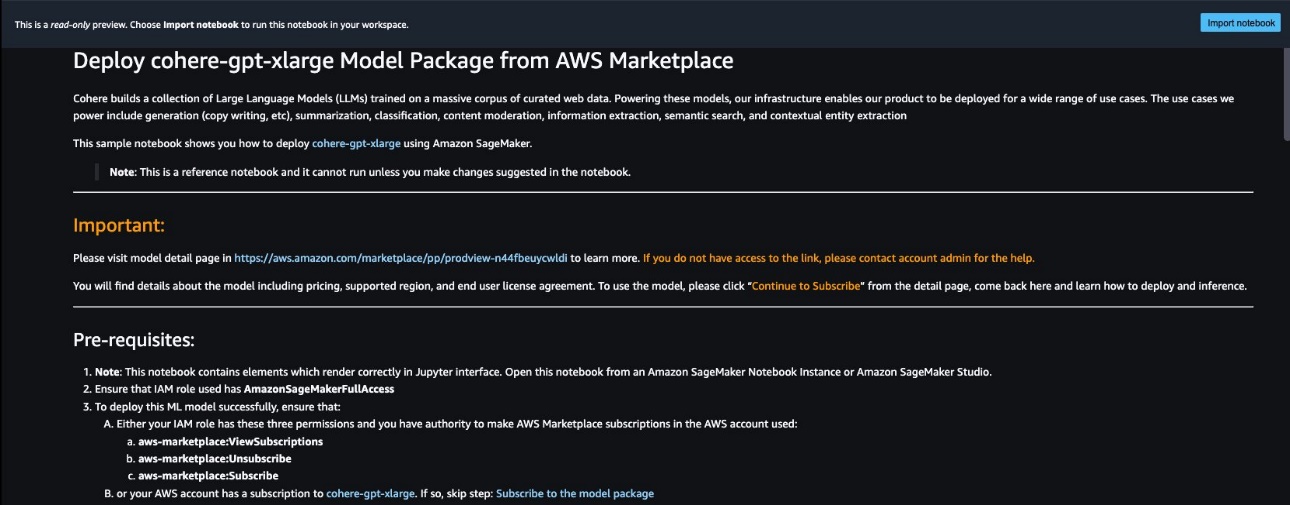Follow the "Subscribe to the model package" link
1290x505 pixels.
(575, 494)
